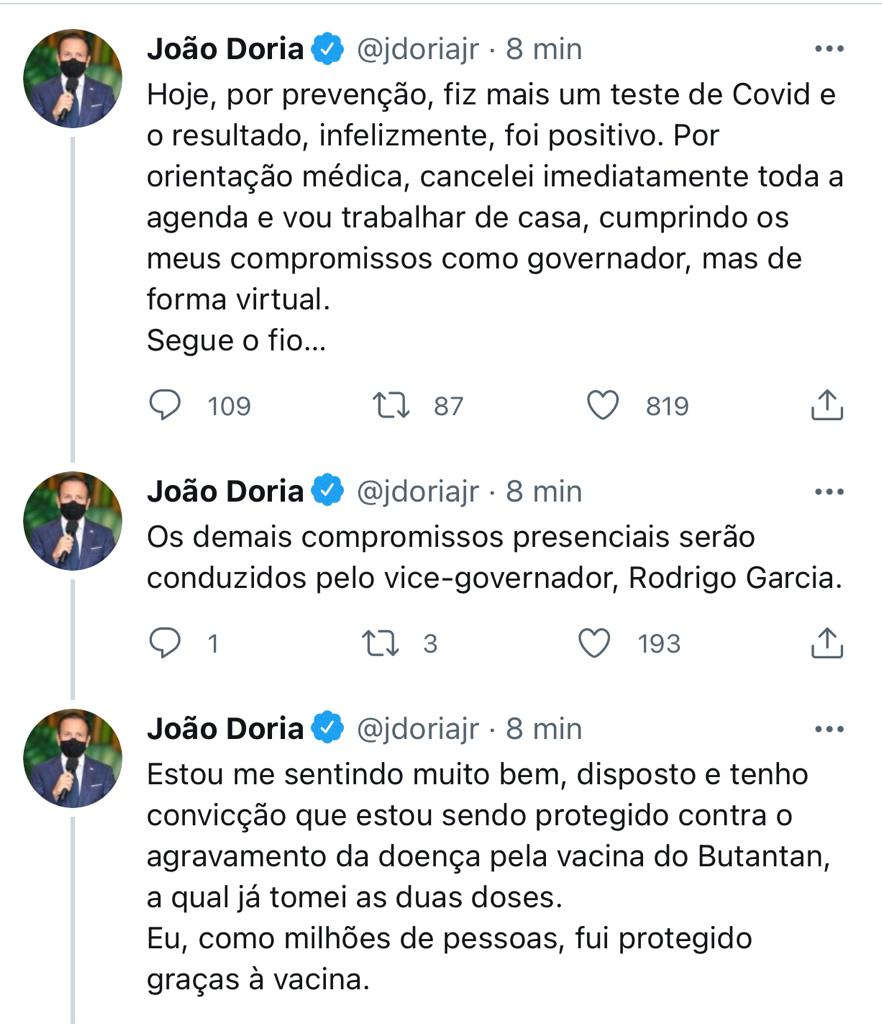This screenshot has width=882, height=1024.
Task: Open João Doria name link in first tweet
Action: (225, 49)
